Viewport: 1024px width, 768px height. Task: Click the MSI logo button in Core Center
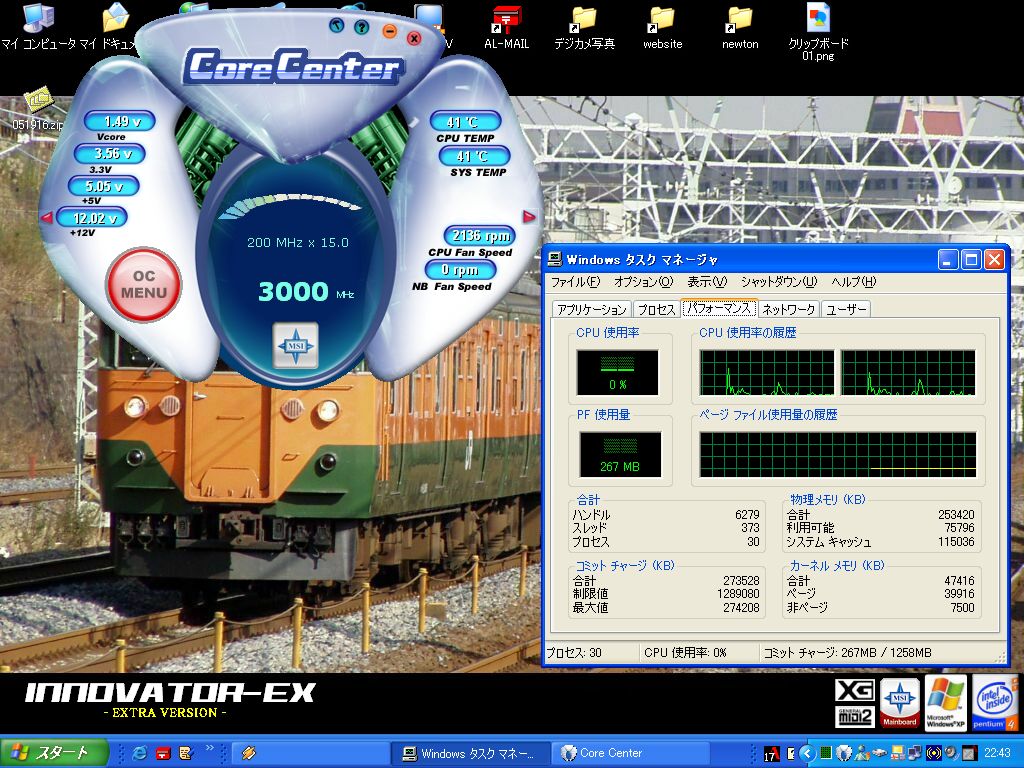click(296, 345)
